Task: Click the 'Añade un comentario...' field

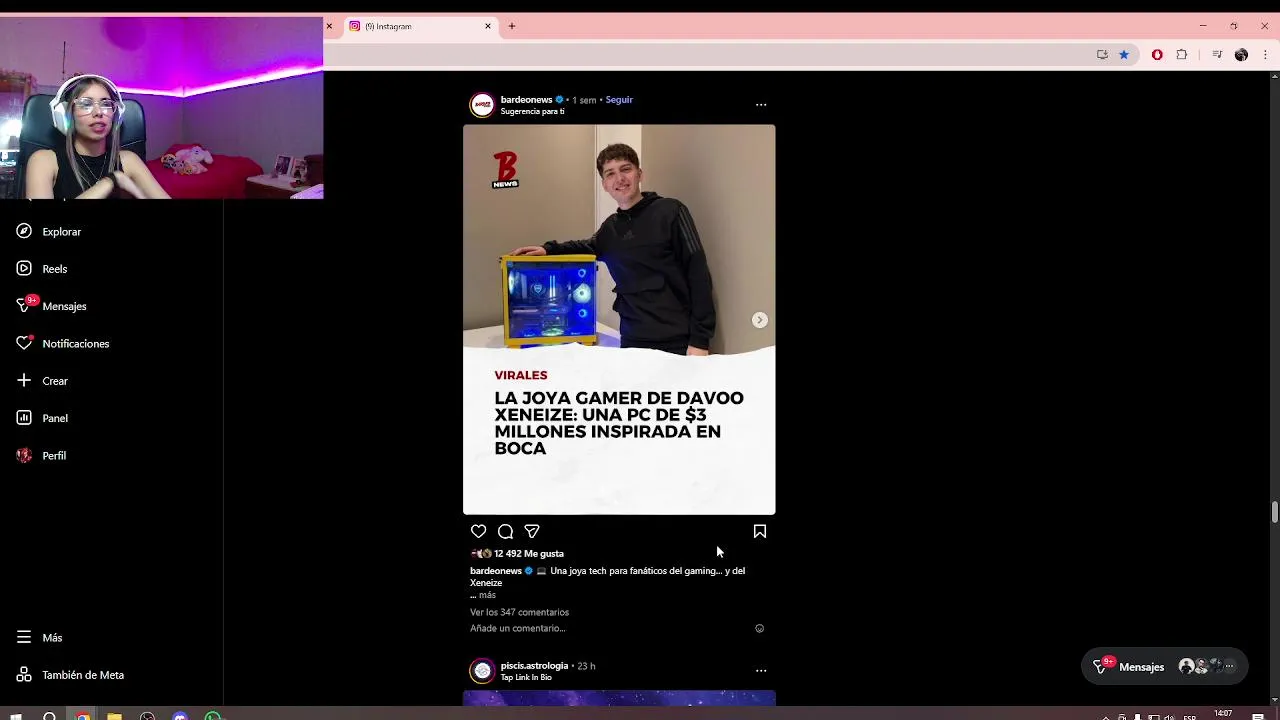Action: (x=608, y=628)
